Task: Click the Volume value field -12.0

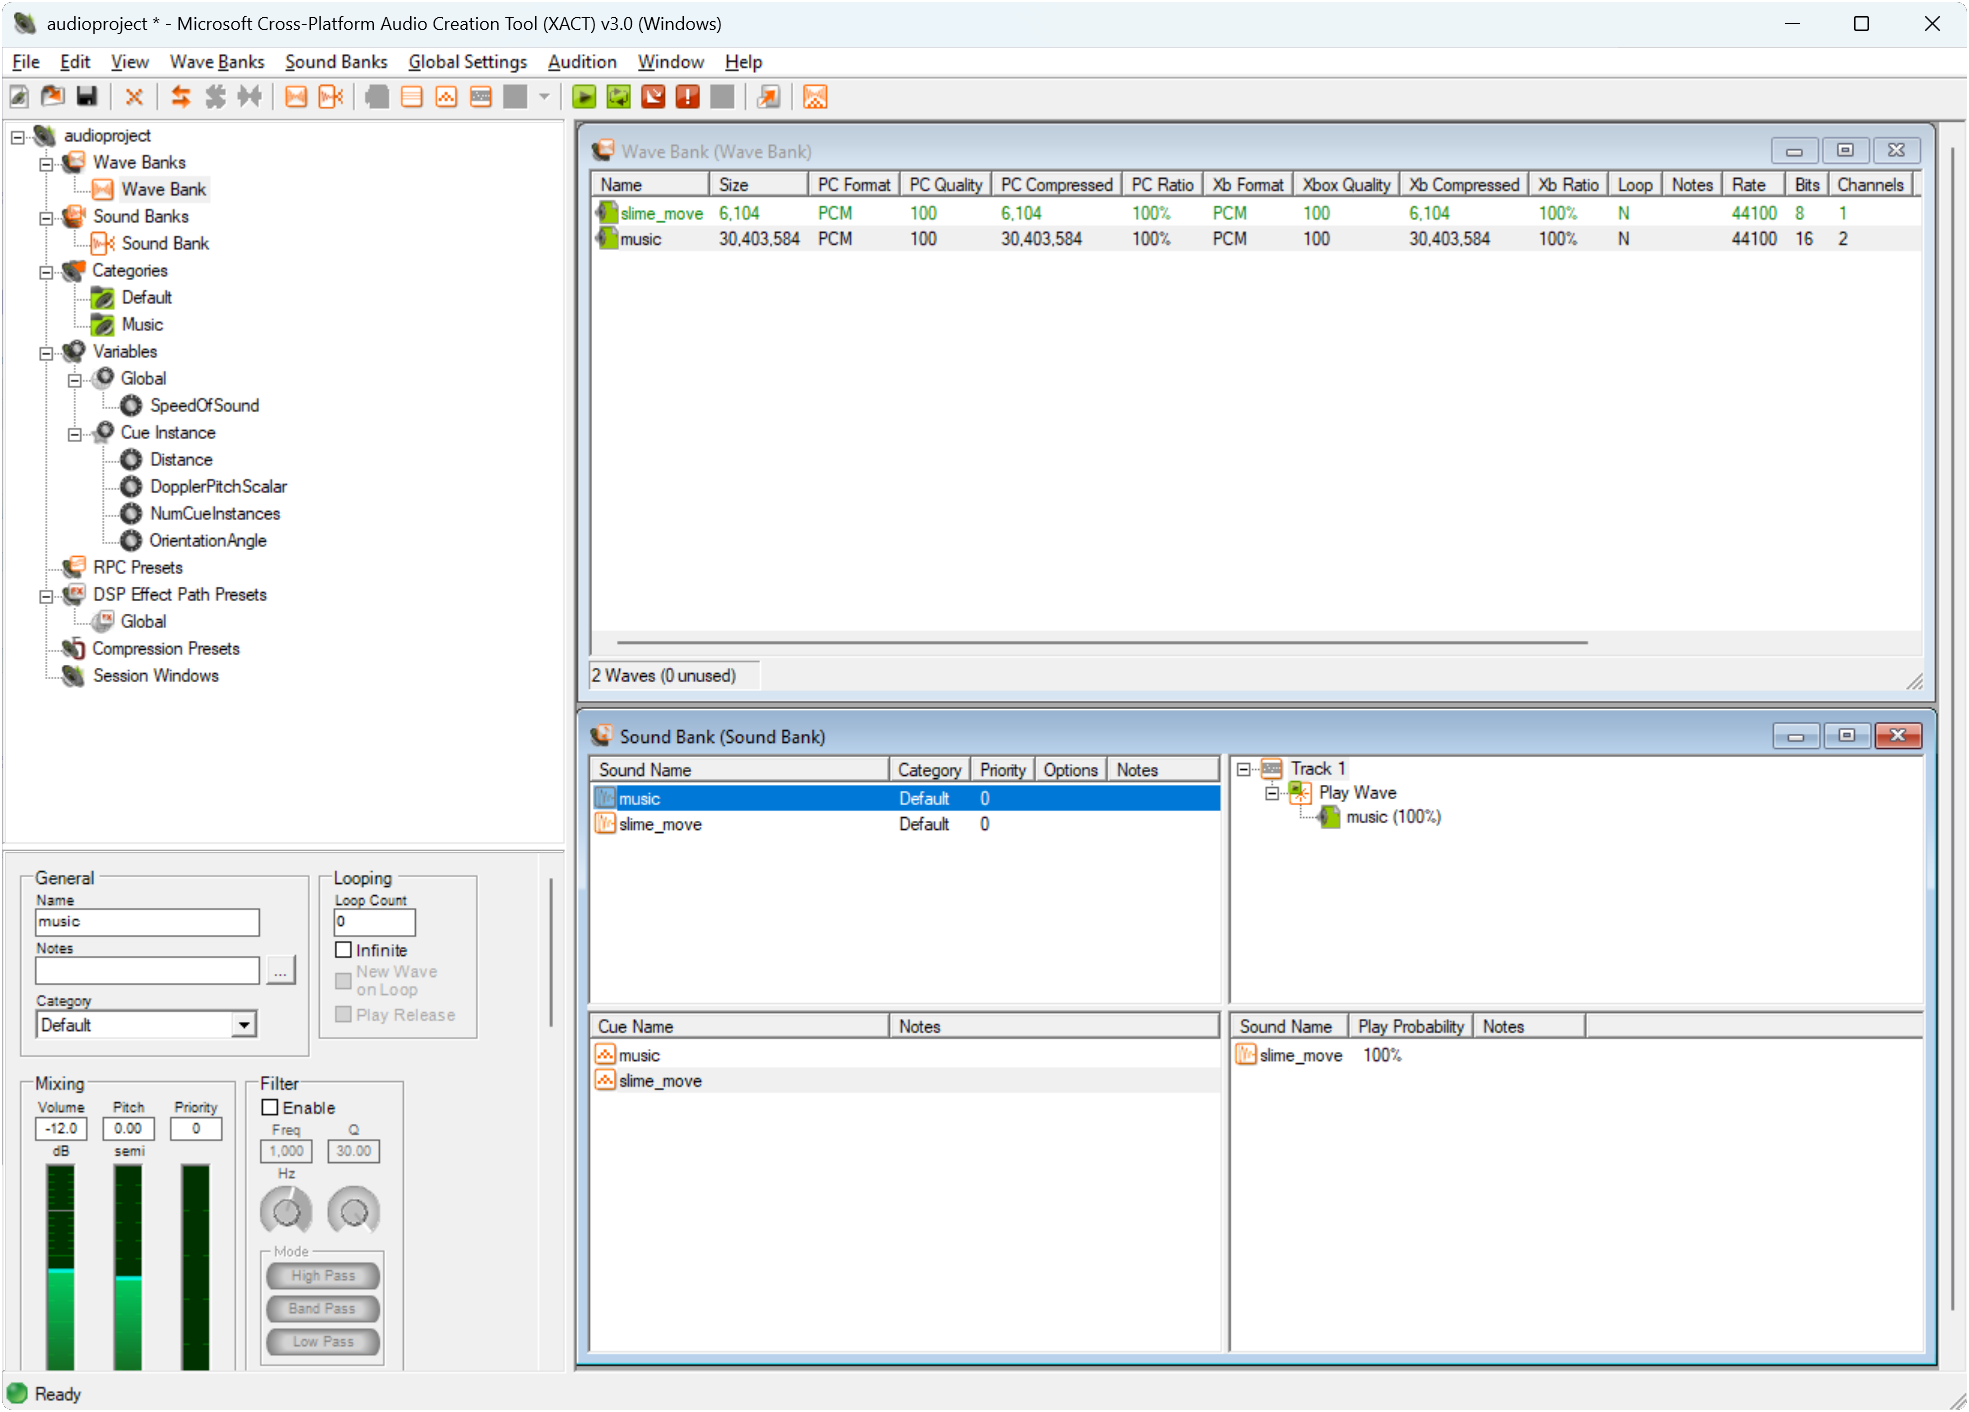Action: (61, 1128)
